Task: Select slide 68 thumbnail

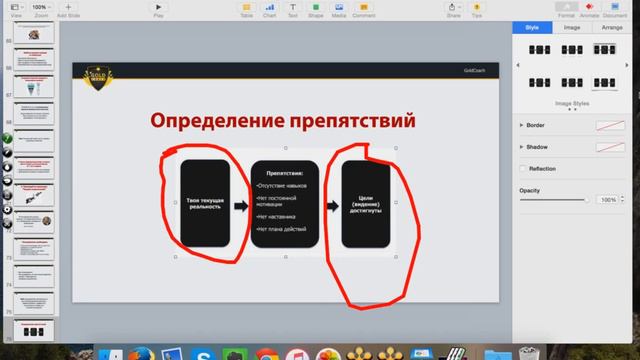Action: (34, 113)
